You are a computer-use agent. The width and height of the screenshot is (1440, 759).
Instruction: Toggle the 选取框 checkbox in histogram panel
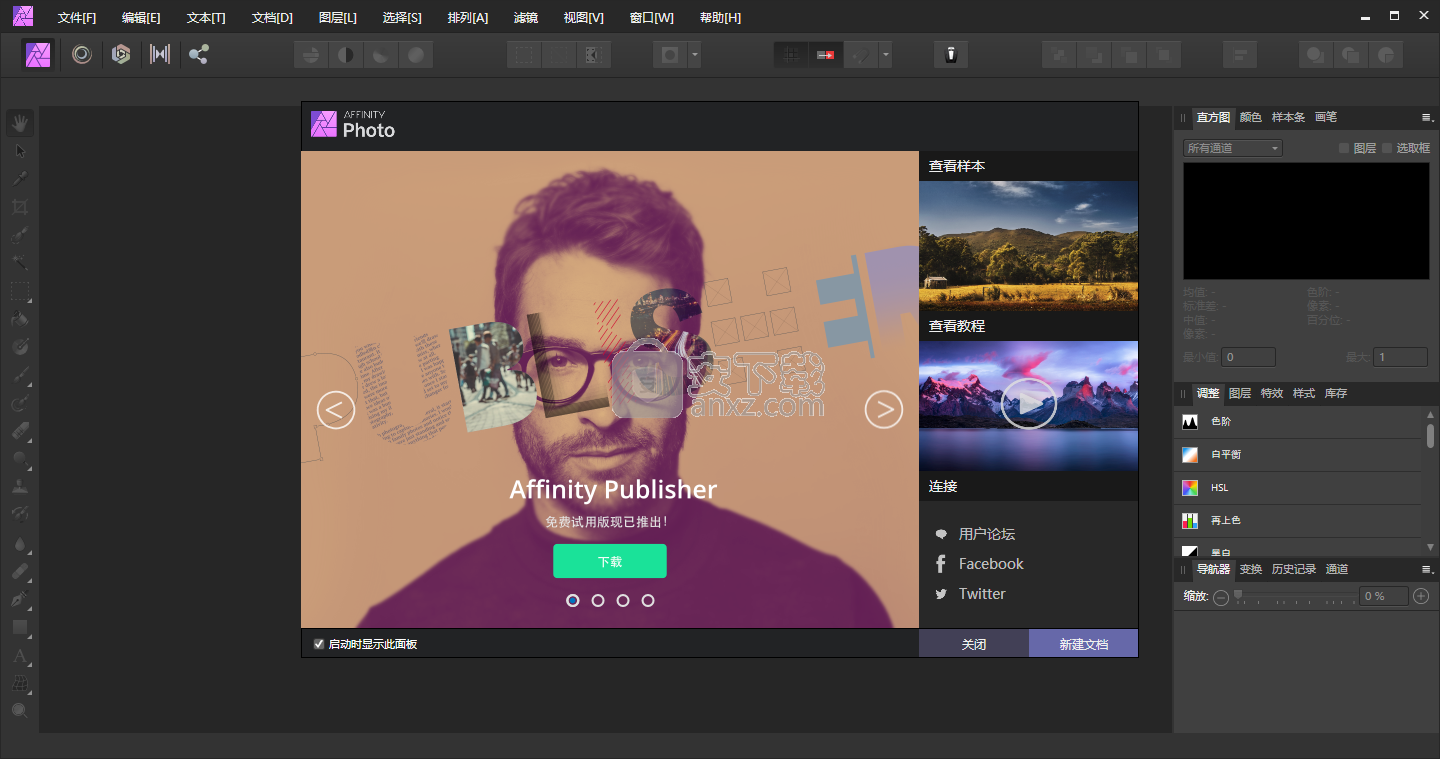click(1387, 148)
